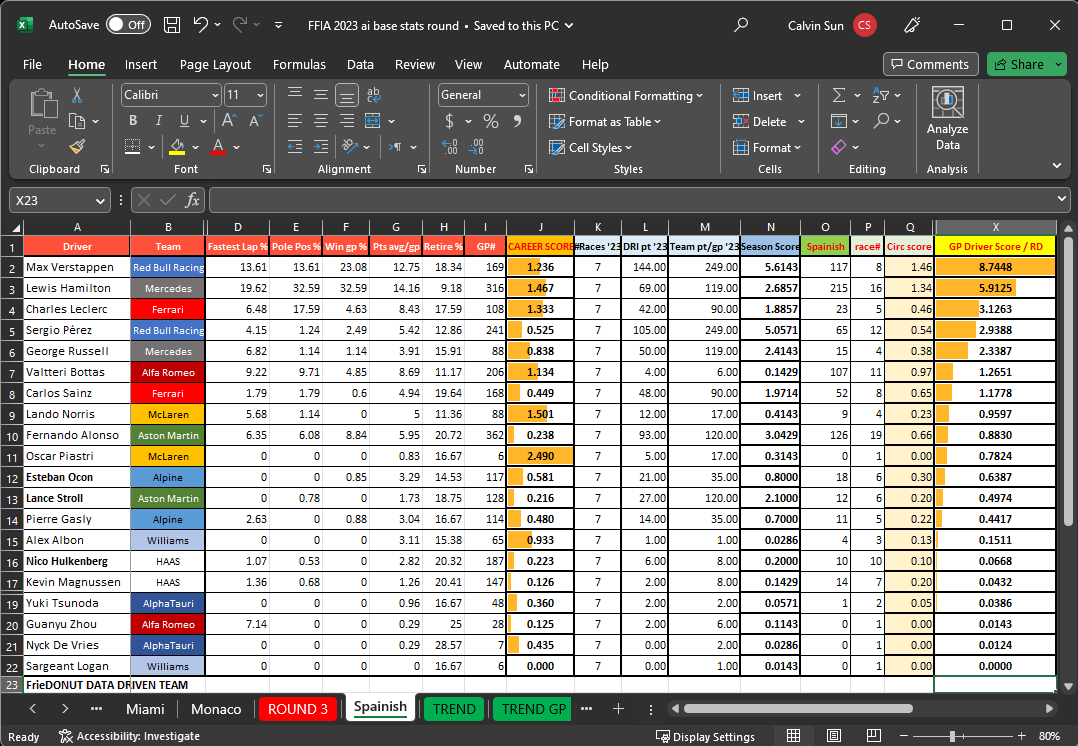Open the Name Box dropdown arrow

coord(100,200)
